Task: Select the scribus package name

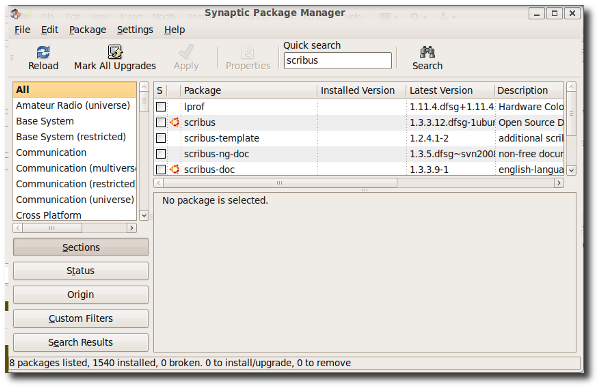Action: point(200,122)
